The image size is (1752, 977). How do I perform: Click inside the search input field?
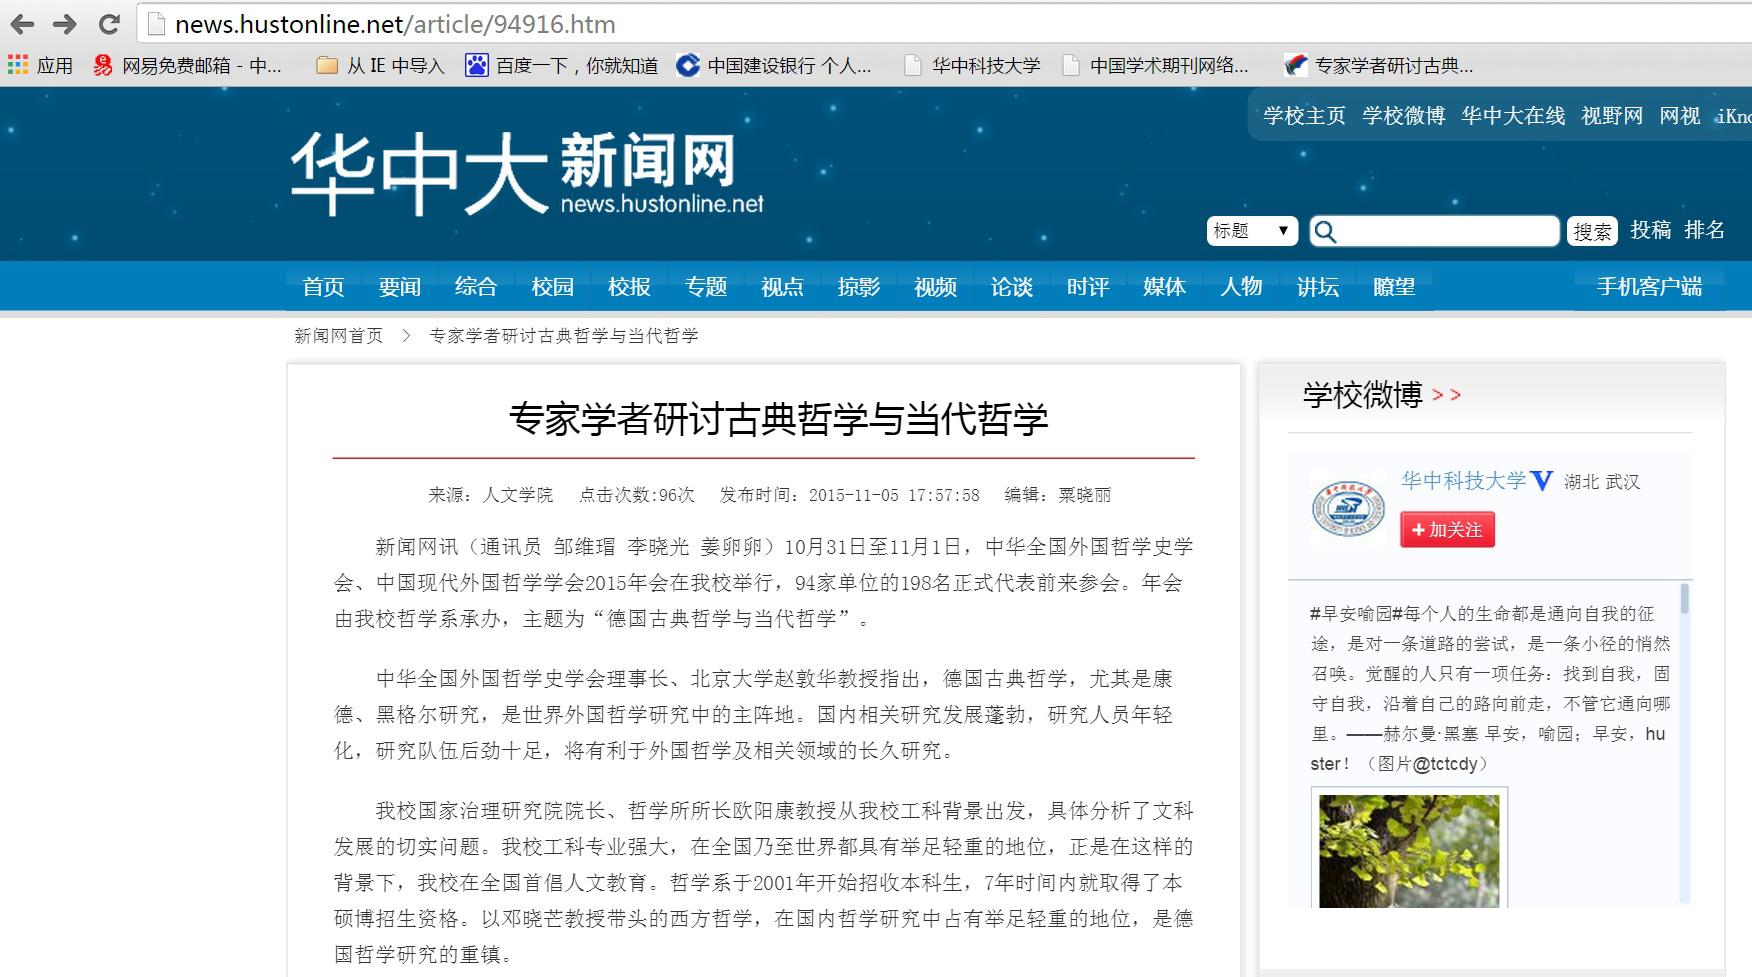pyautogui.click(x=1440, y=230)
